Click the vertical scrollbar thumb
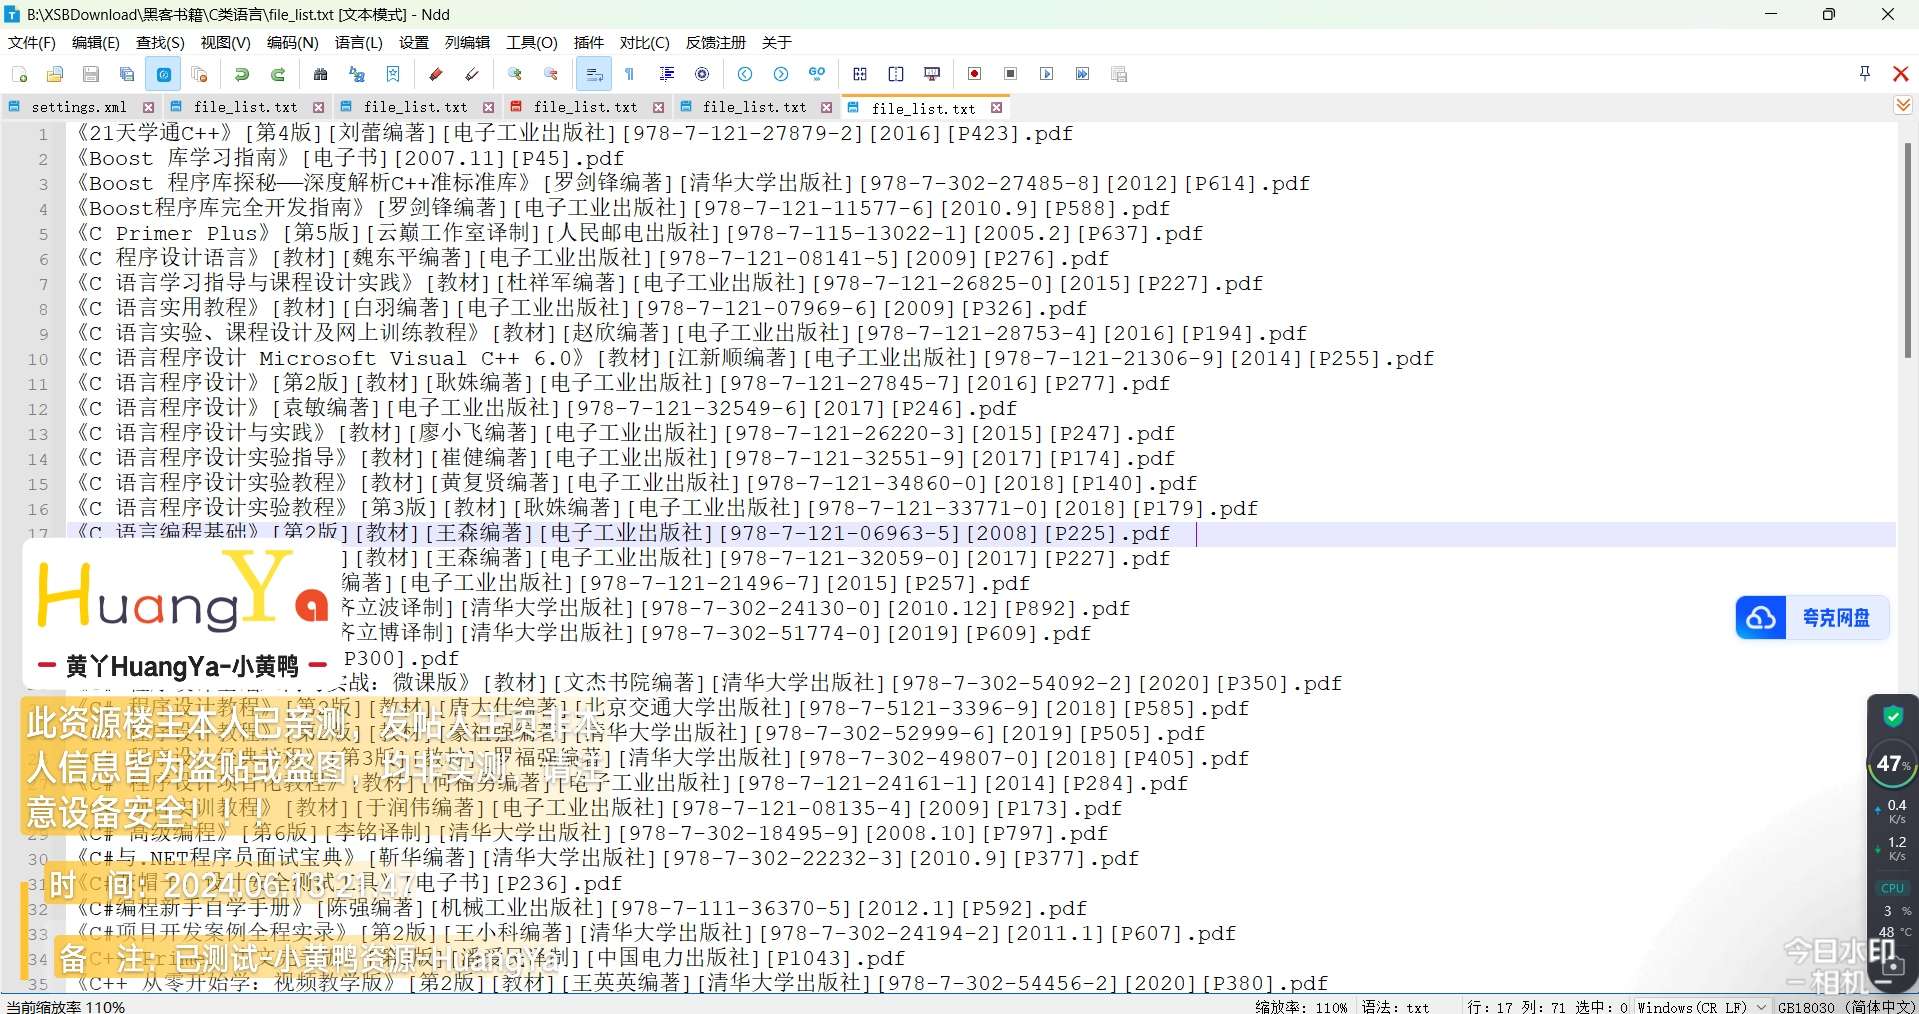1919x1014 pixels. [1907, 250]
